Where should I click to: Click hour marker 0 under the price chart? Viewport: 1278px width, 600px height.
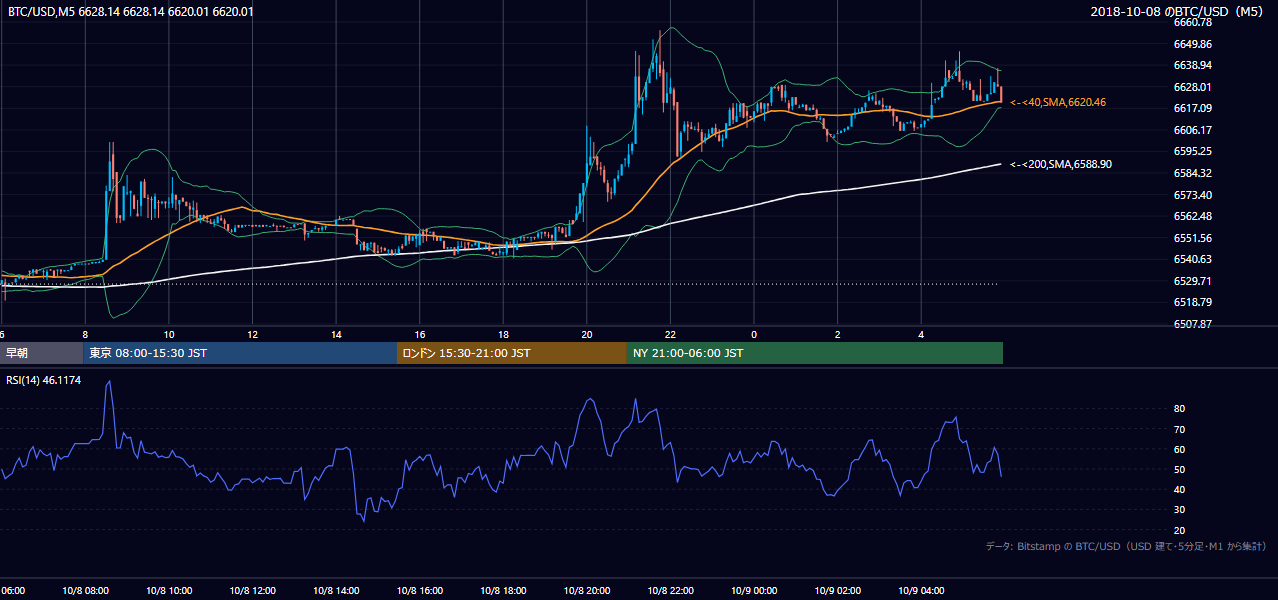(x=754, y=335)
